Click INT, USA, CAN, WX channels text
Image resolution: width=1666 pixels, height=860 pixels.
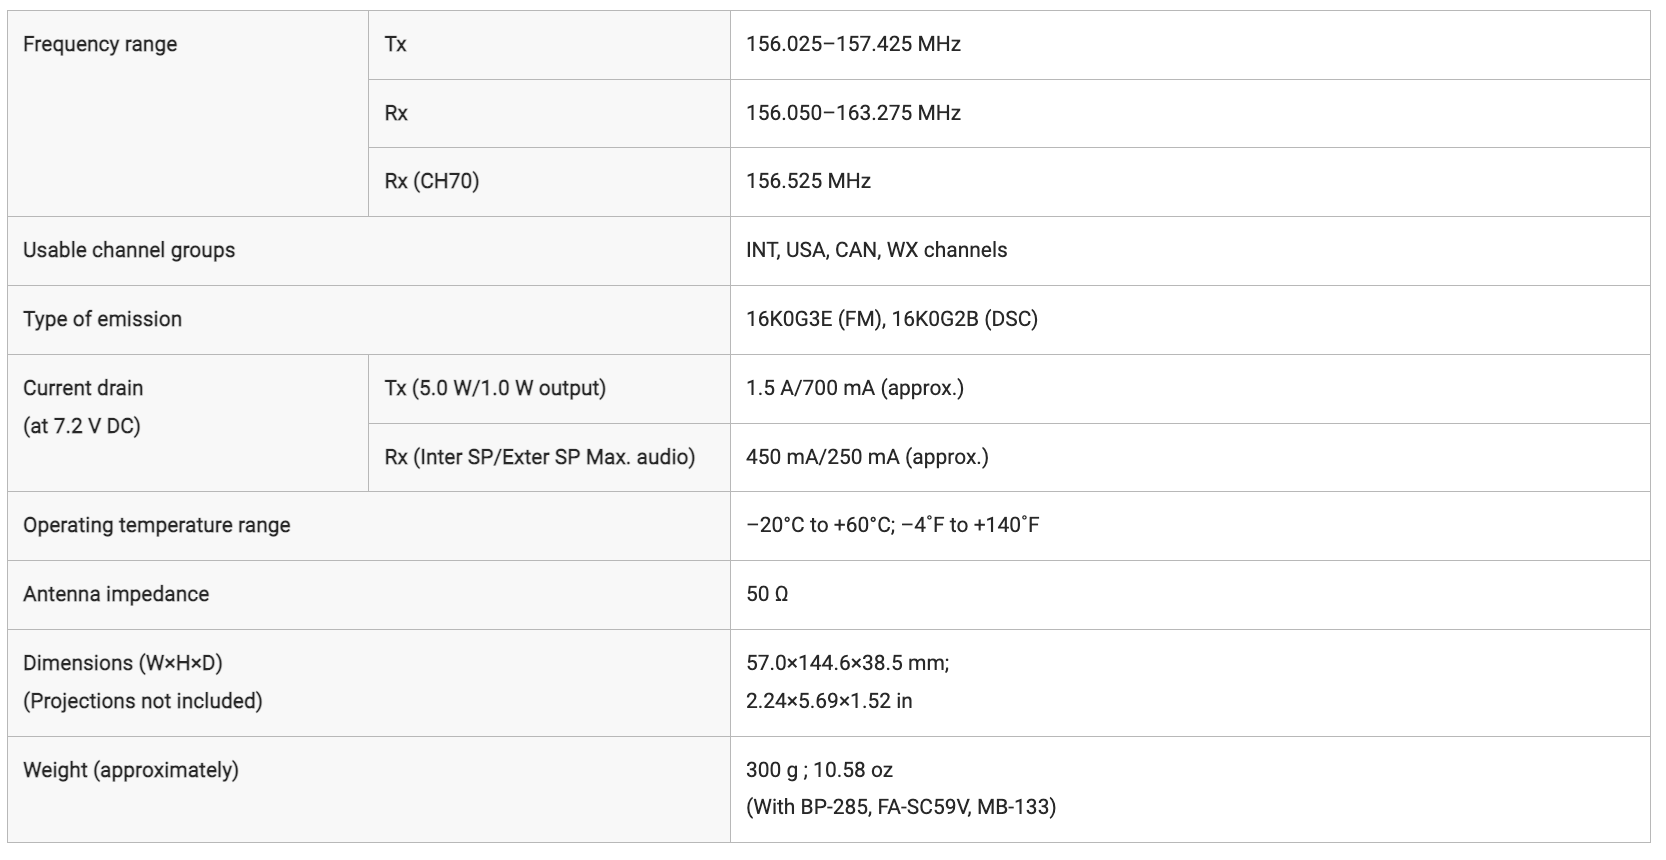coord(877,250)
